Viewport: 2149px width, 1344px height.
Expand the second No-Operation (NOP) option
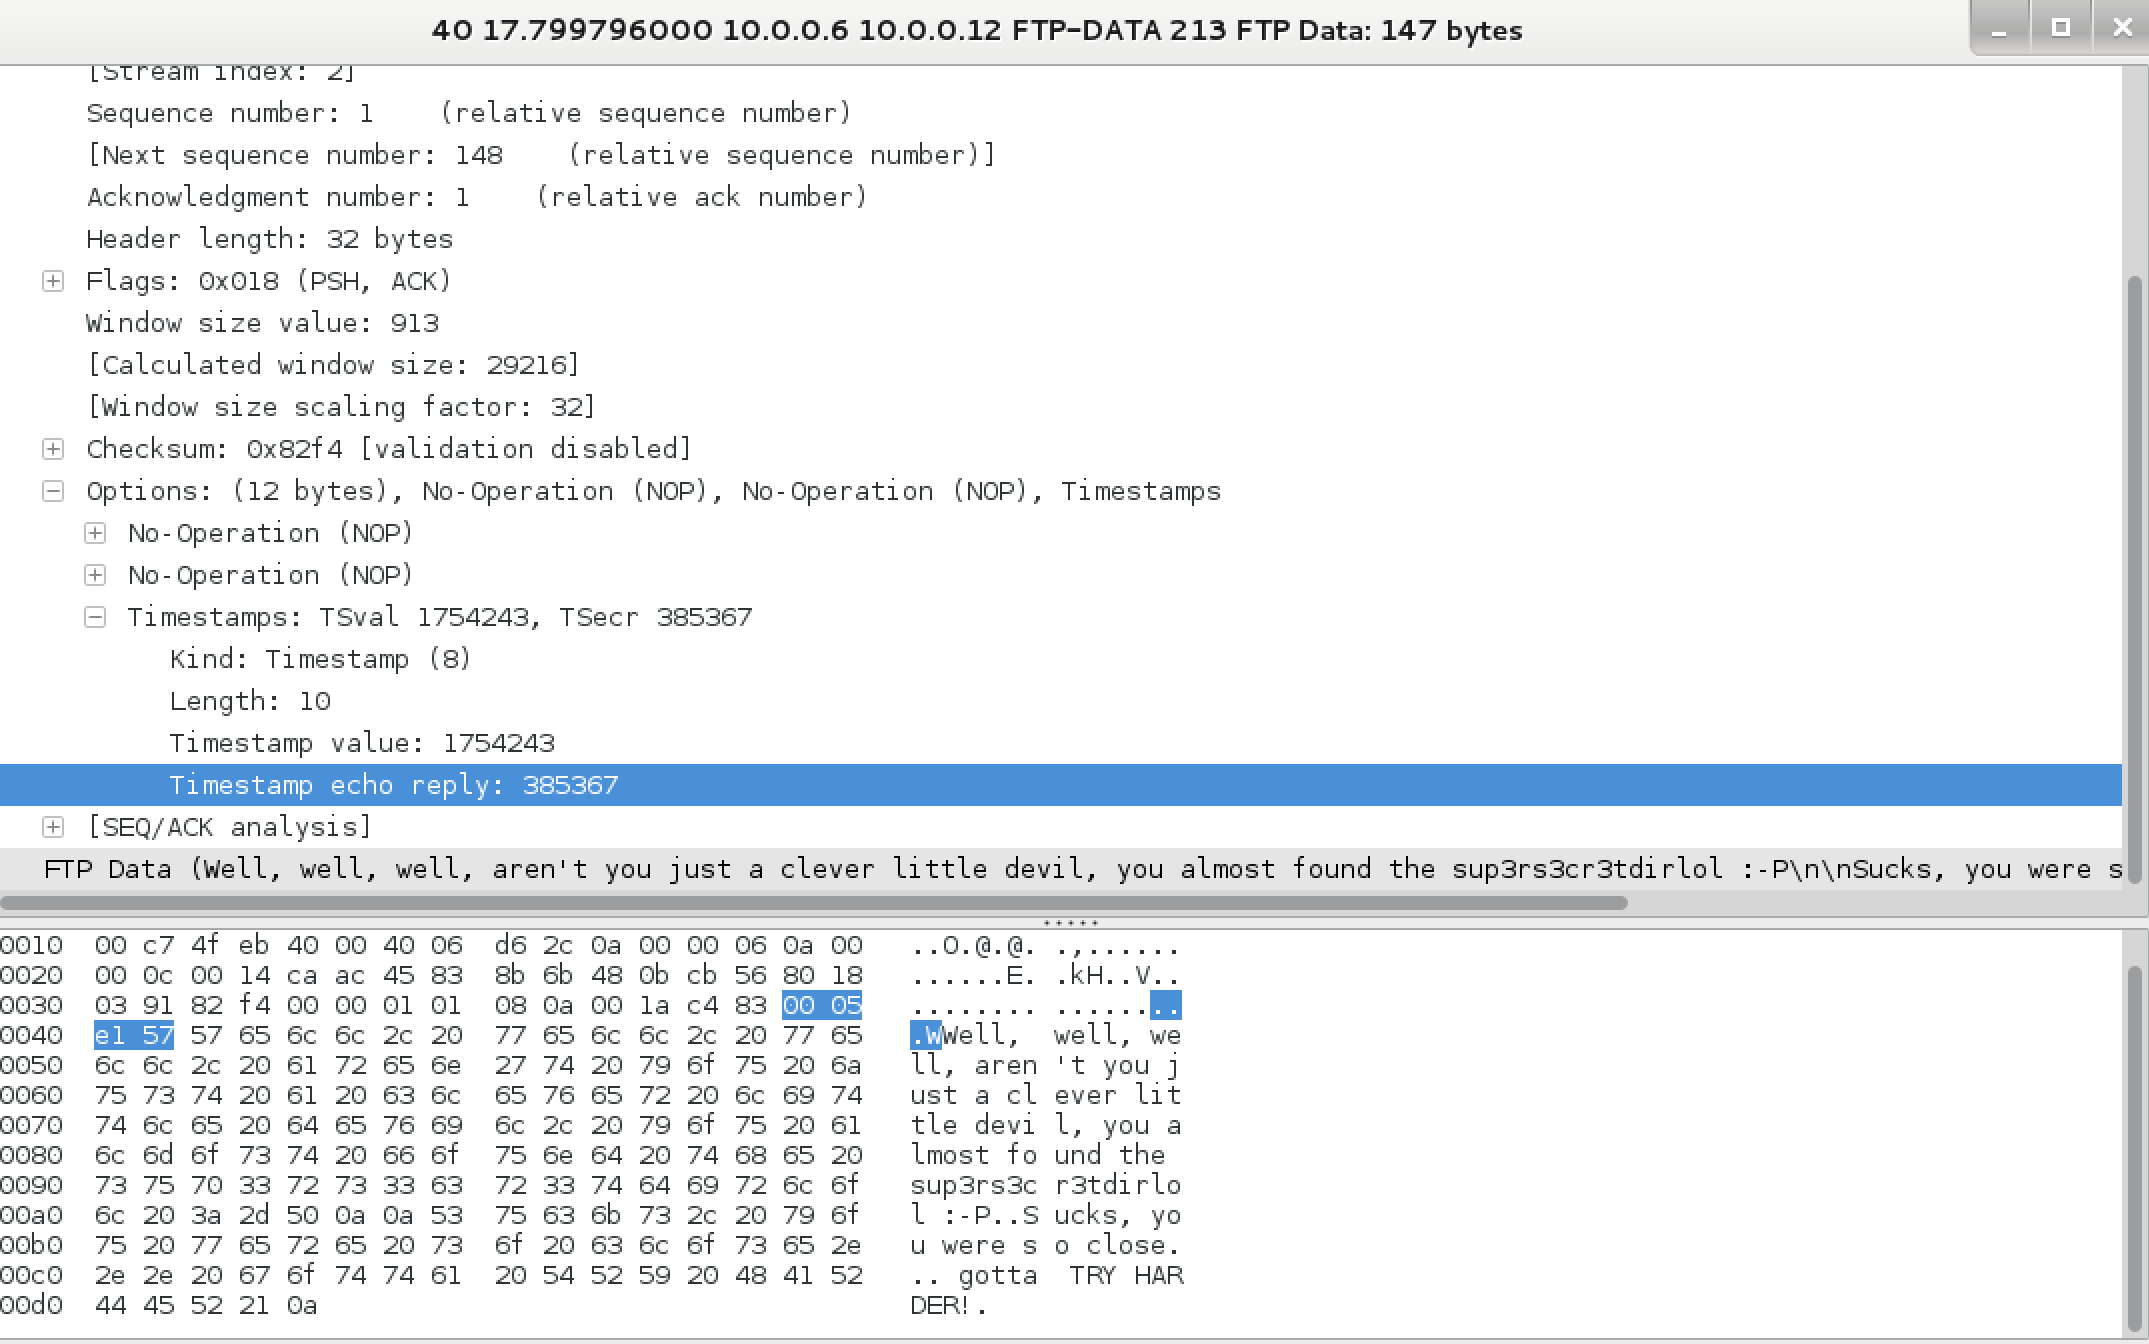pos(95,575)
